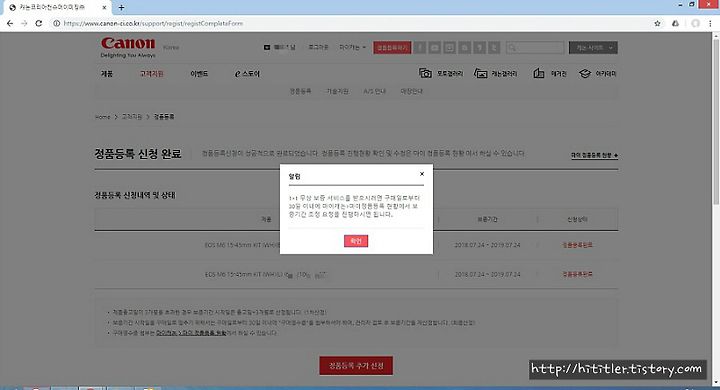Image resolution: width=720 pixels, height=390 pixels.
Task: Click the 로그아웃 link in the top bar
Action: point(318,47)
